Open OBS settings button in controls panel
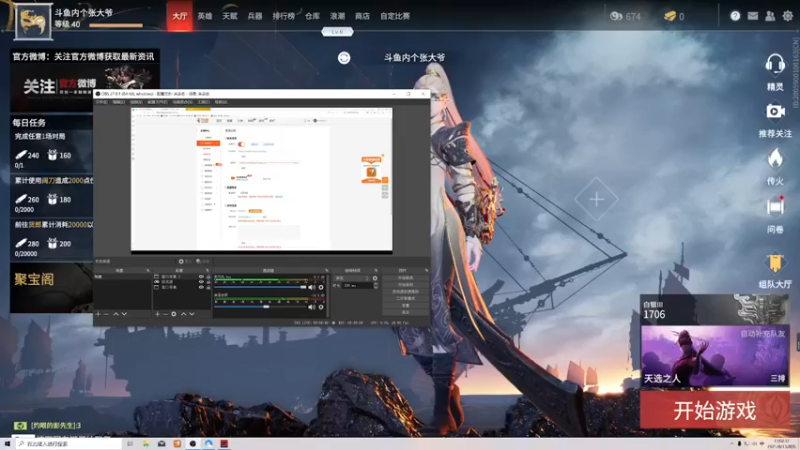The width and height of the screenshot is (800, 450). pyautogui.click(x=405, y=306)
